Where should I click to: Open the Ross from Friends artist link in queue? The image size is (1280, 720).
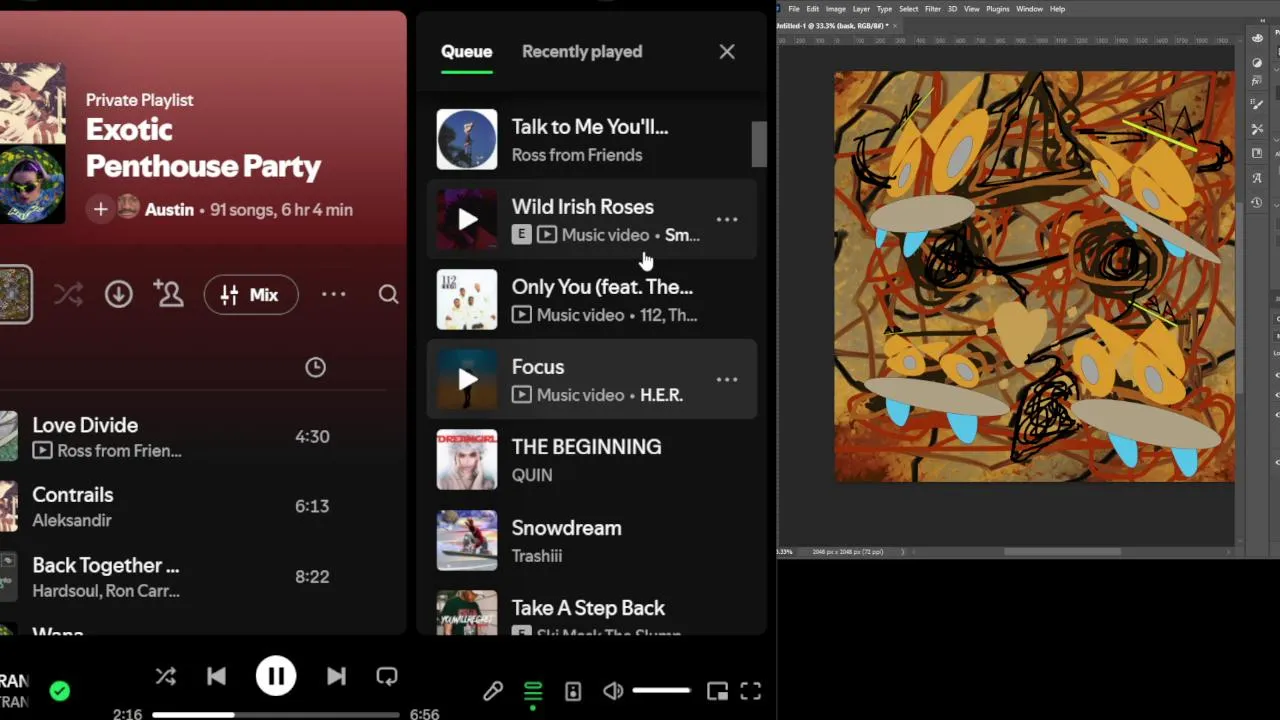(x=577, y=155)
